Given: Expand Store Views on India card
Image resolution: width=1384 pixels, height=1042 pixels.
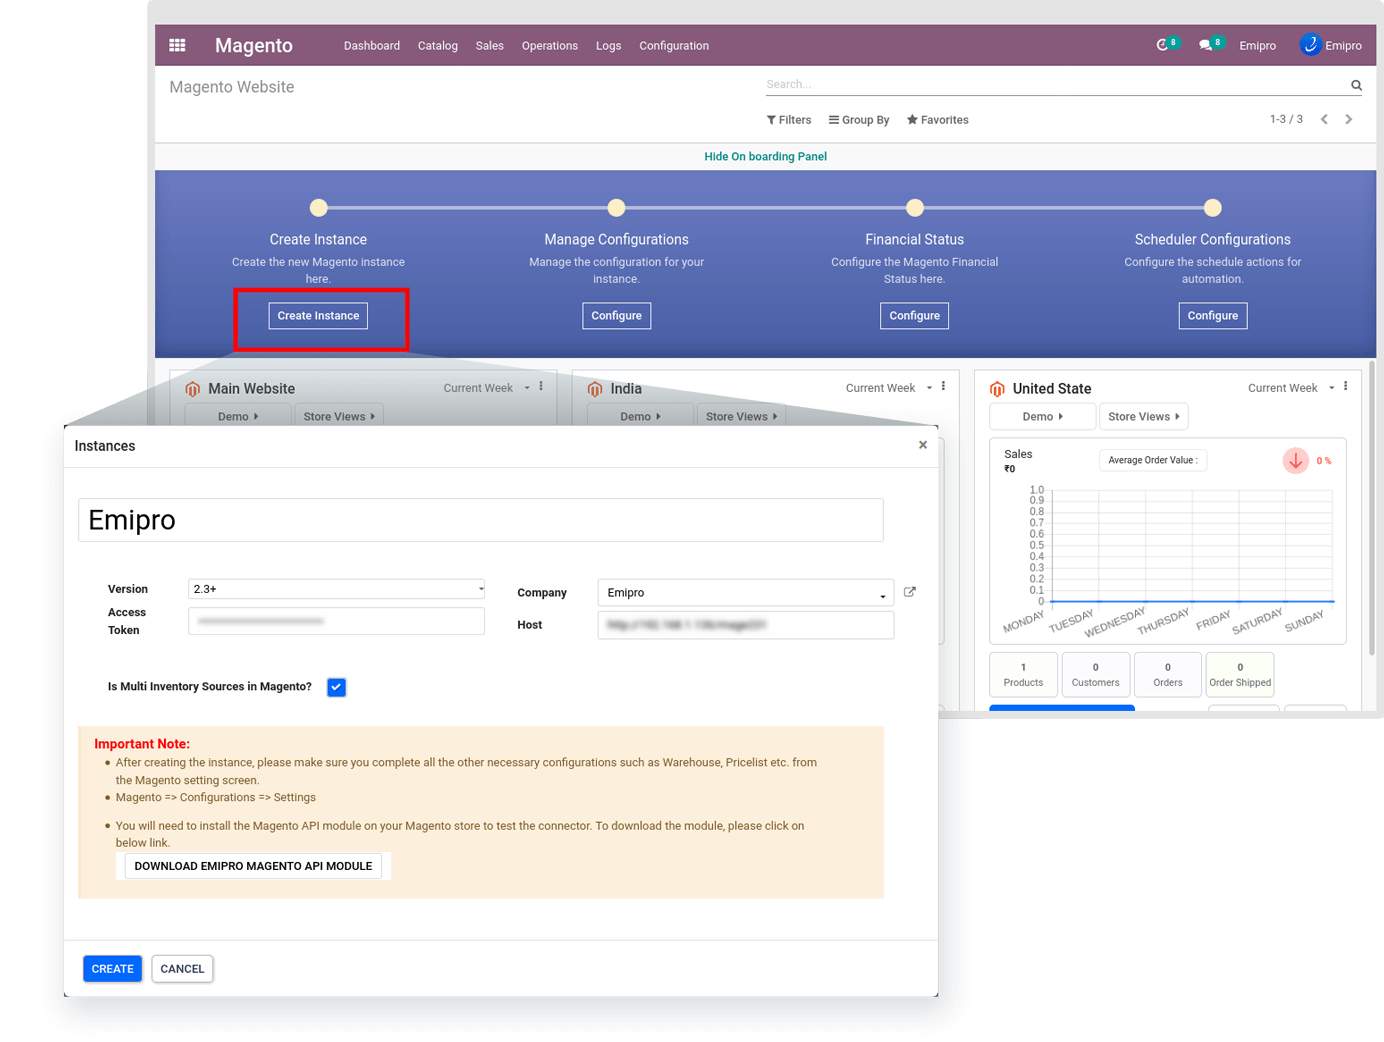Looking at the screenshot, I should tap(741, 416).
